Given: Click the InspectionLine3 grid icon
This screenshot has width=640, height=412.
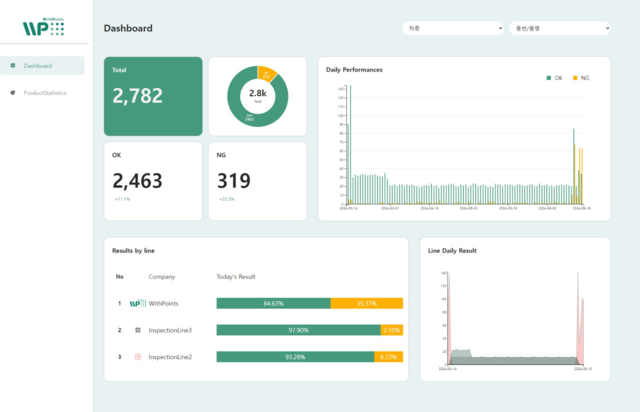Looking at the screenshot, I should 138,330.
